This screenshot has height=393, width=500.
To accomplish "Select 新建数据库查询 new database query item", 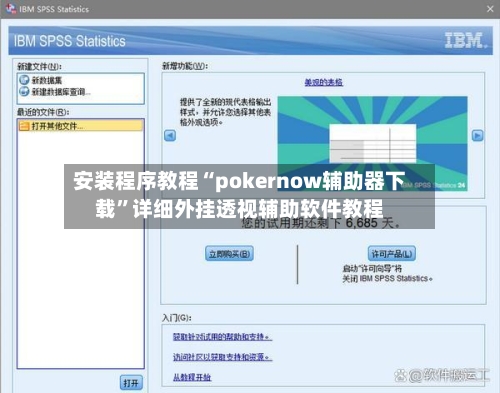I will (x=61, y=91).
